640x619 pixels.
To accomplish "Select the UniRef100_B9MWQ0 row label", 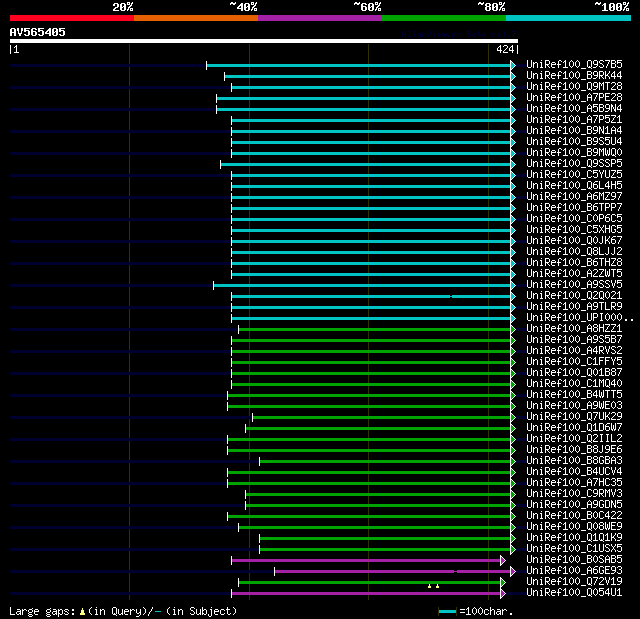I will pyautogui.click(x=574, y=153).
